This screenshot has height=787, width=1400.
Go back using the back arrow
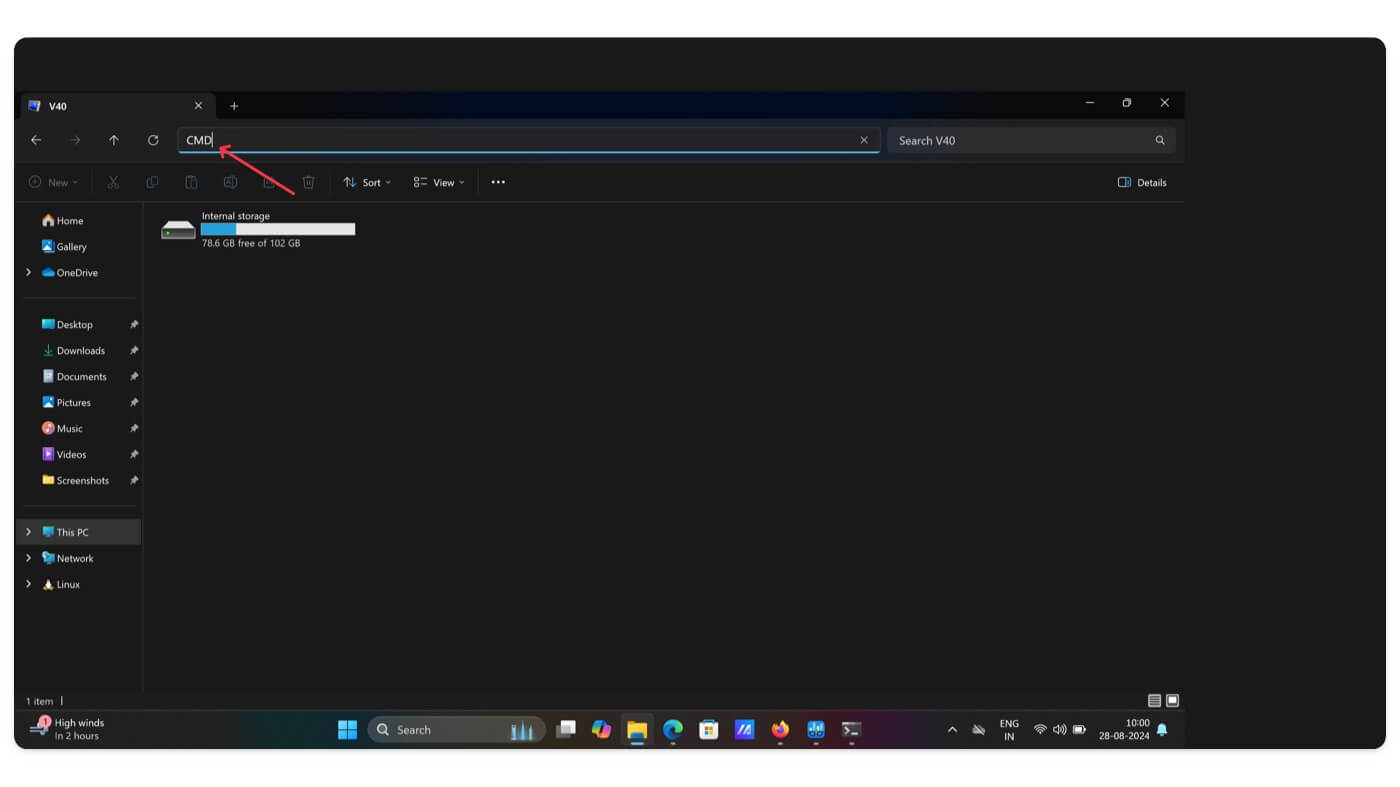click(36, 140)
